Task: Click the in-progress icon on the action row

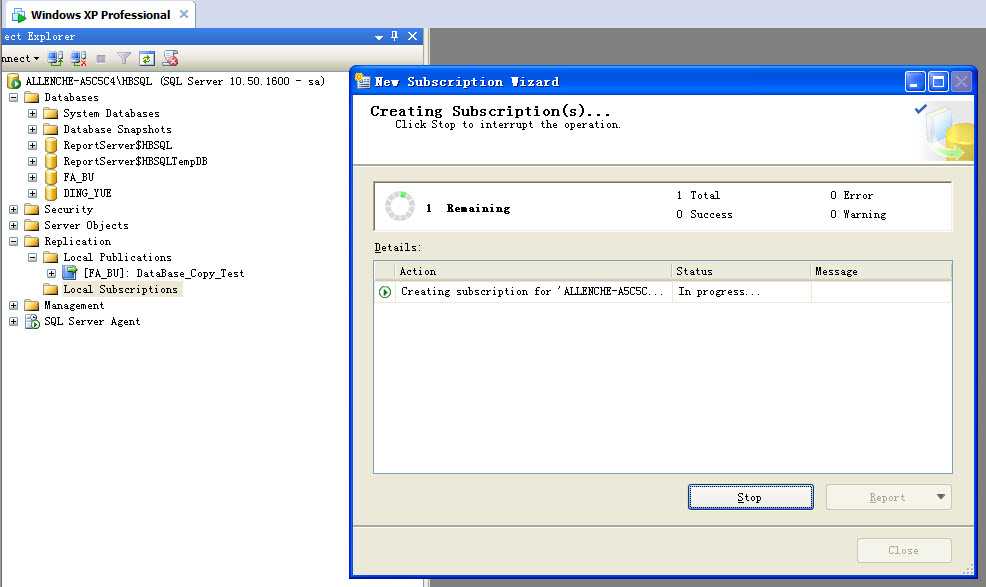Action: [385, 292]
